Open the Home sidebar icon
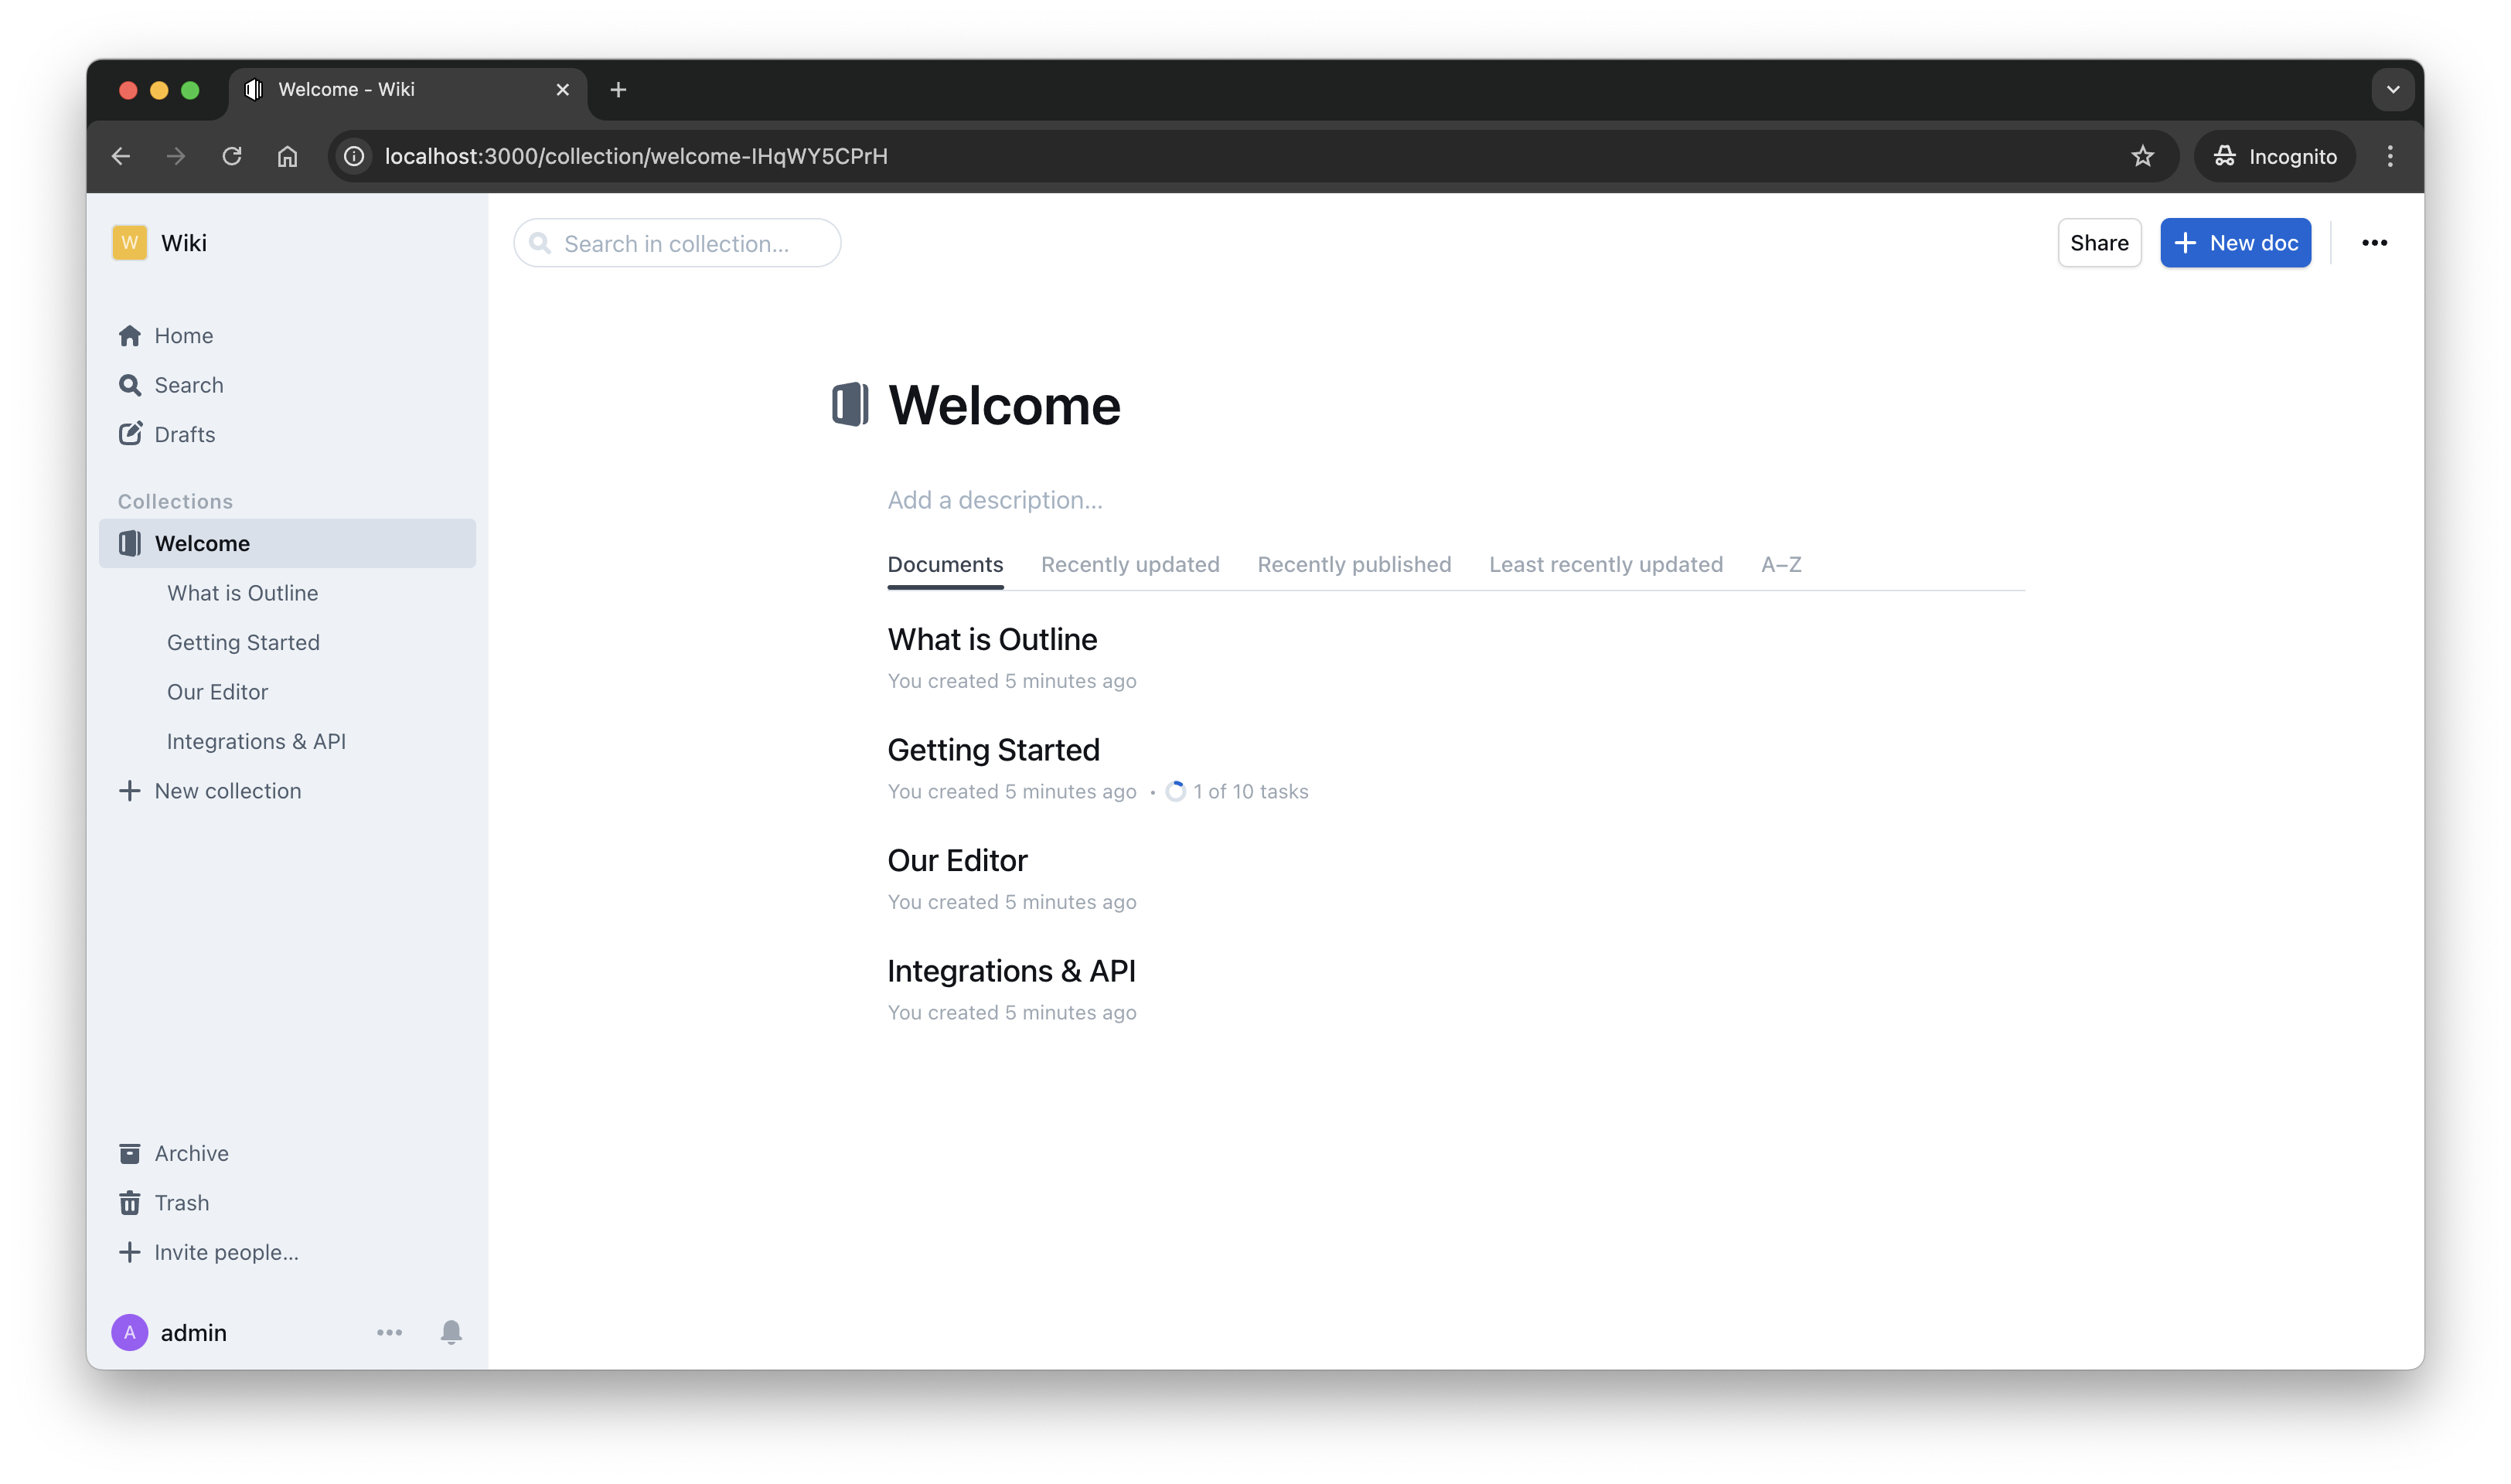Viewport: 2511px width, 1484px height. [131, 335]
